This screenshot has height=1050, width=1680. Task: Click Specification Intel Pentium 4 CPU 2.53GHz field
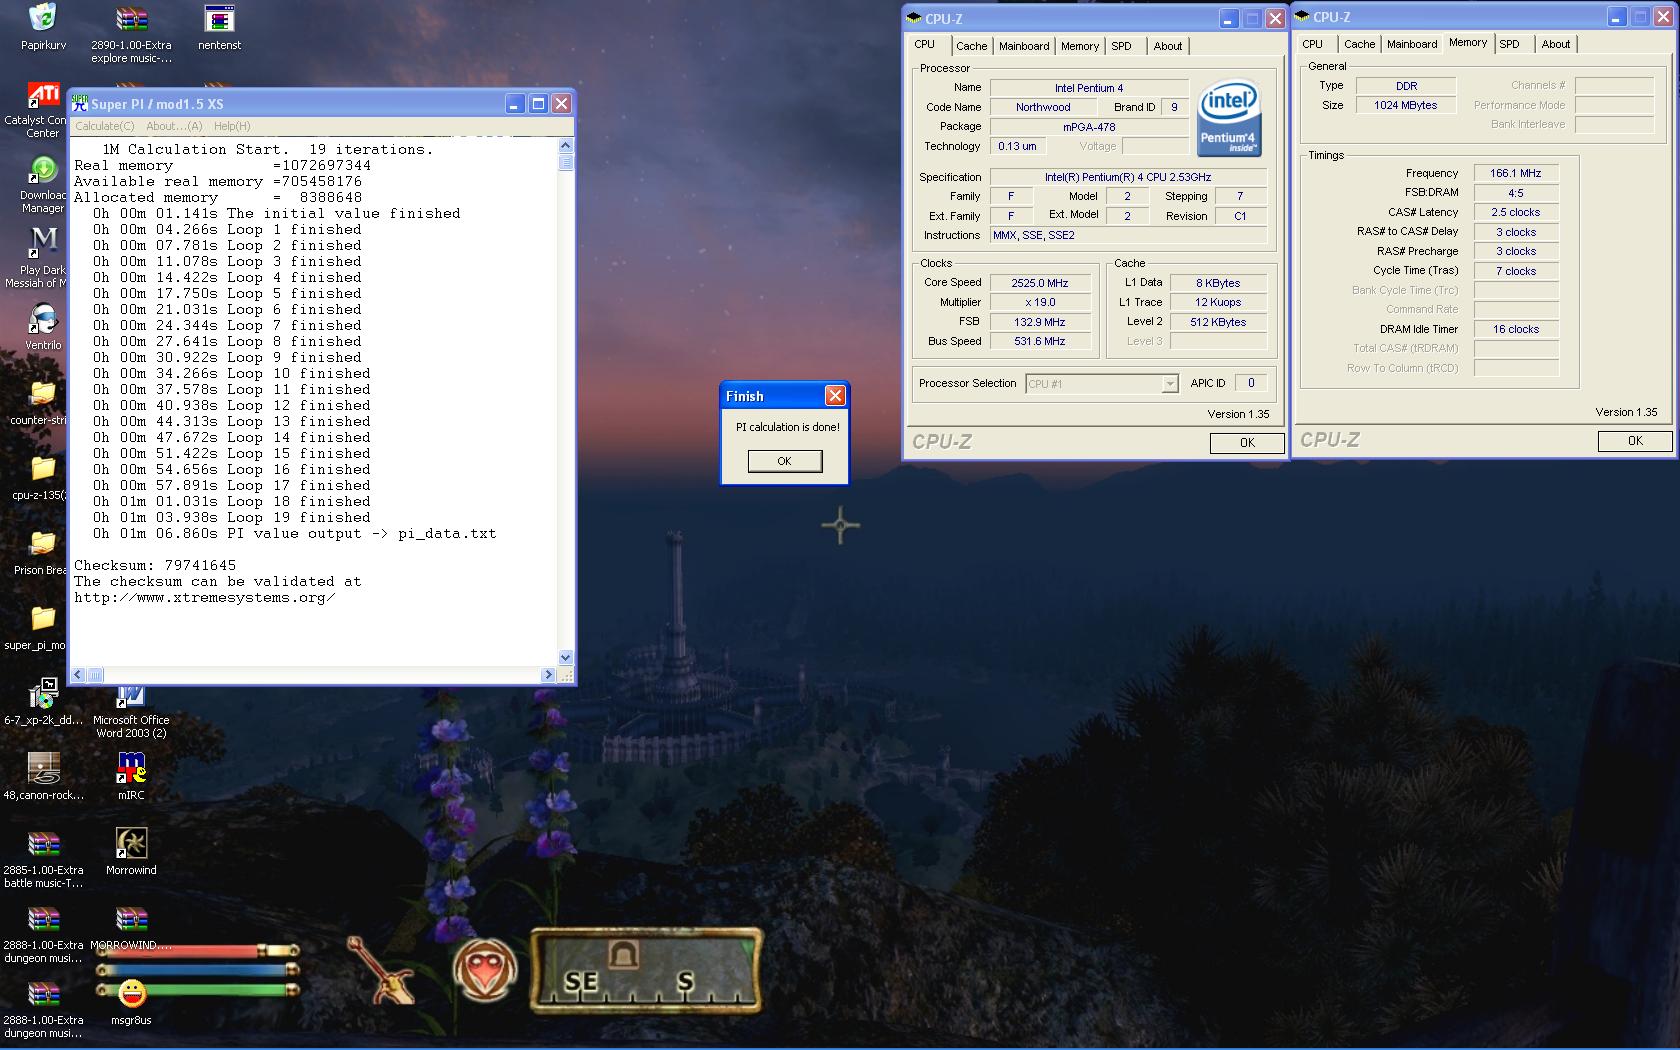(1128, 177)
